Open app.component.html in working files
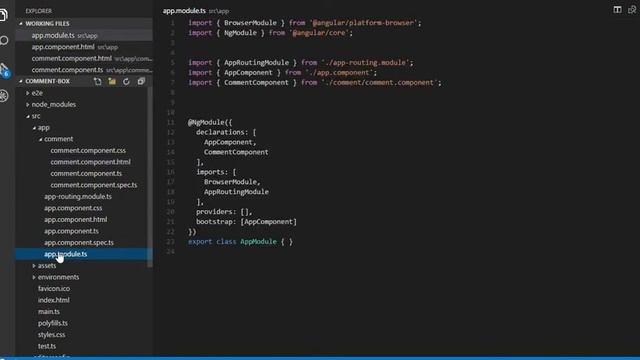The image size is (640, 360). (84, 47)
